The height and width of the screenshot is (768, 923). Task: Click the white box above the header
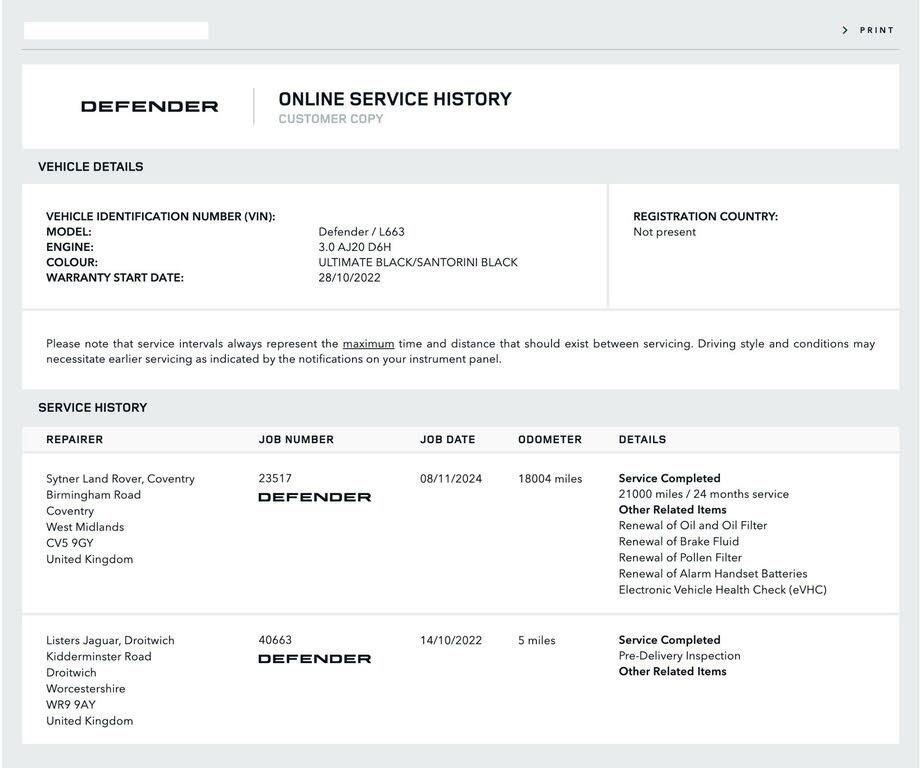tap(116, 31)
